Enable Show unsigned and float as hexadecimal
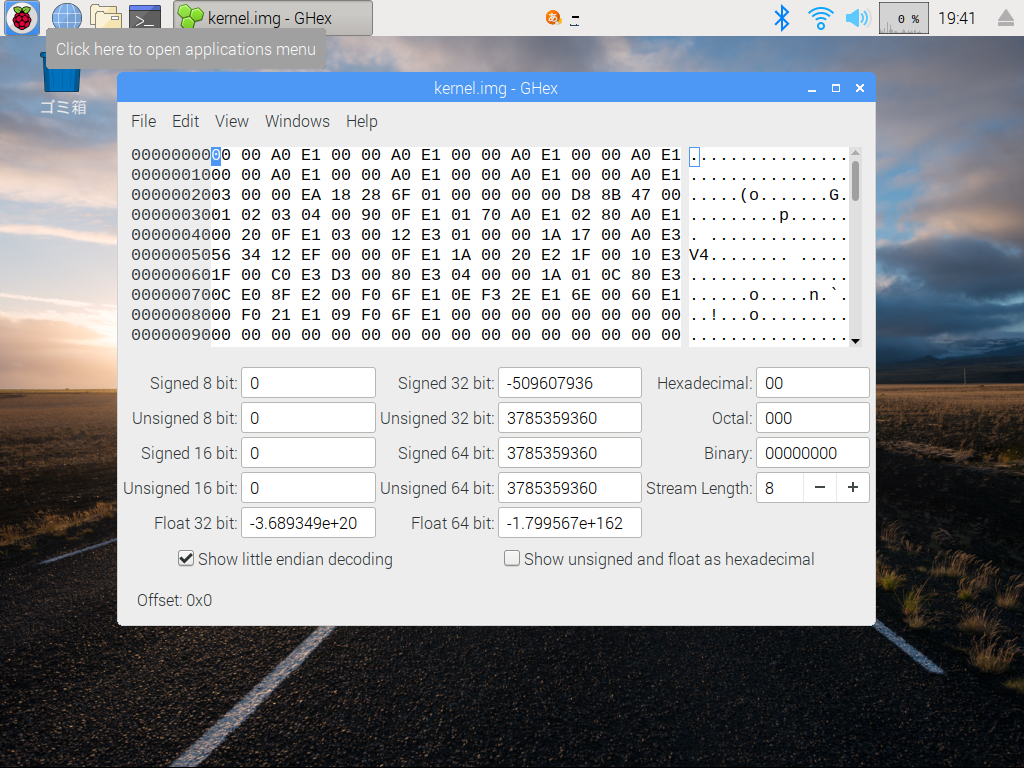Screen dimensions: 1024x768 pyautogui.click(x=512, y=559)
